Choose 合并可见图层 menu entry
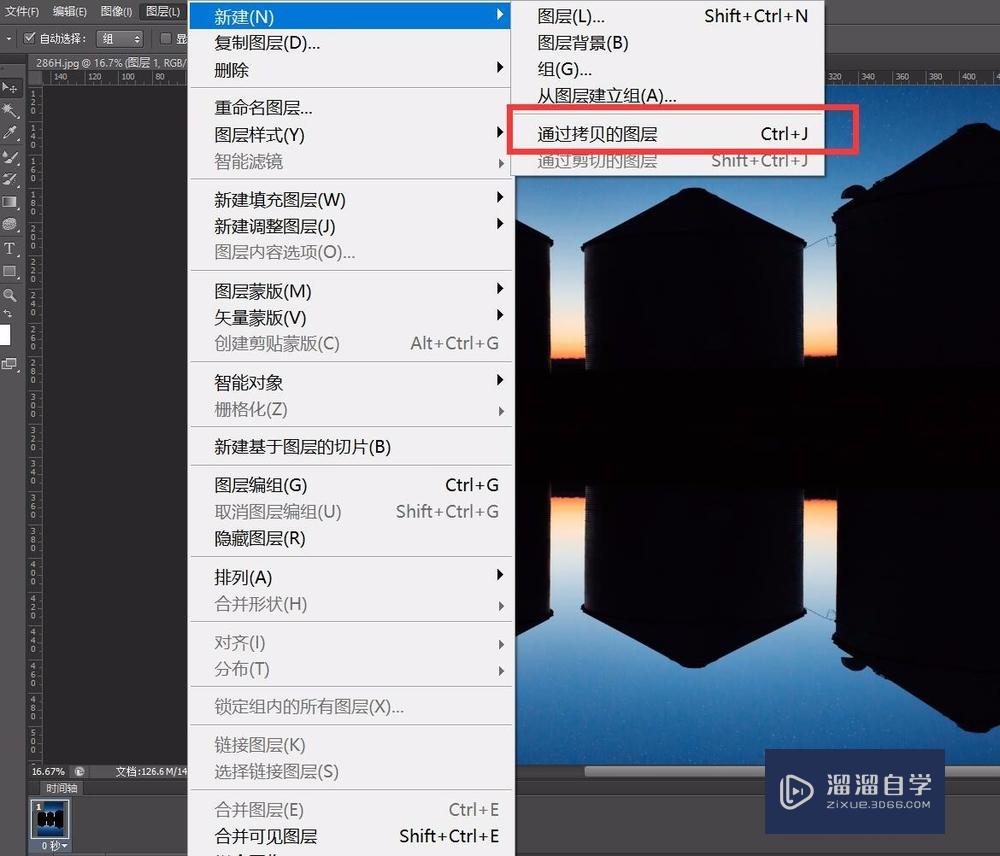1000x856 pixels. point(349,836)
